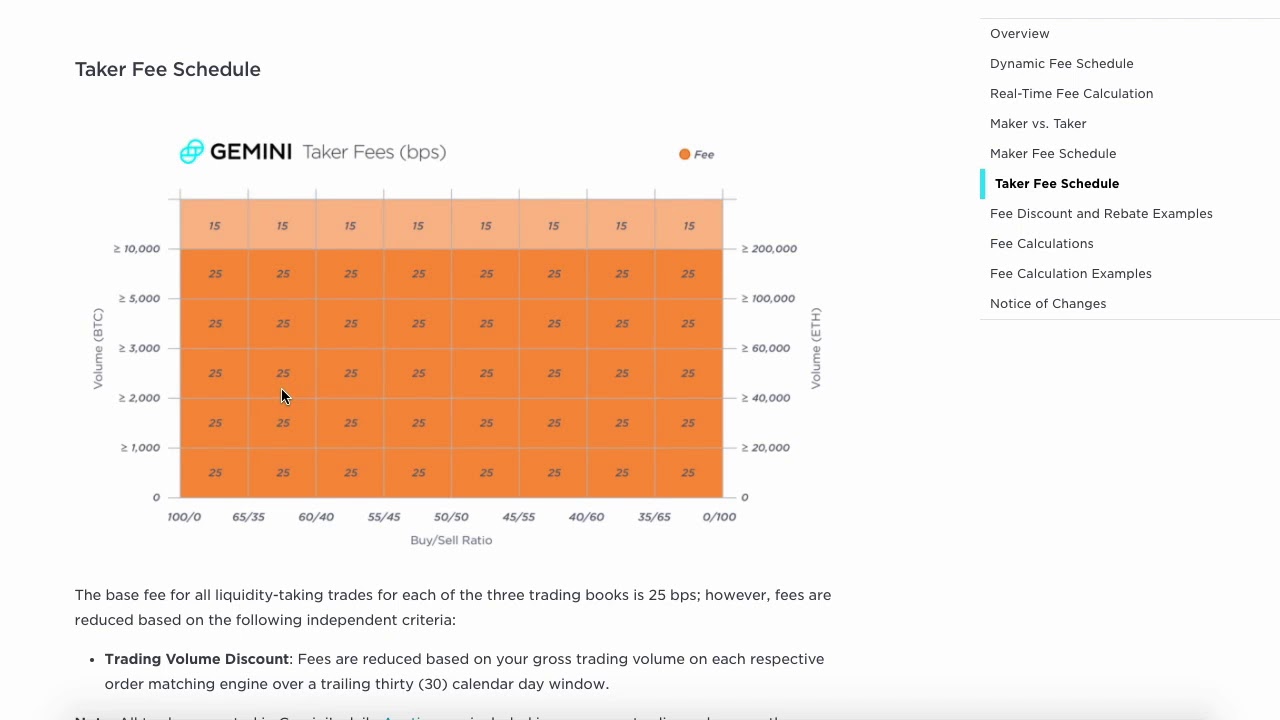Click the orange Fee legend dot
The height and width of the screenshot is (720, 1280).
point(685,154)
